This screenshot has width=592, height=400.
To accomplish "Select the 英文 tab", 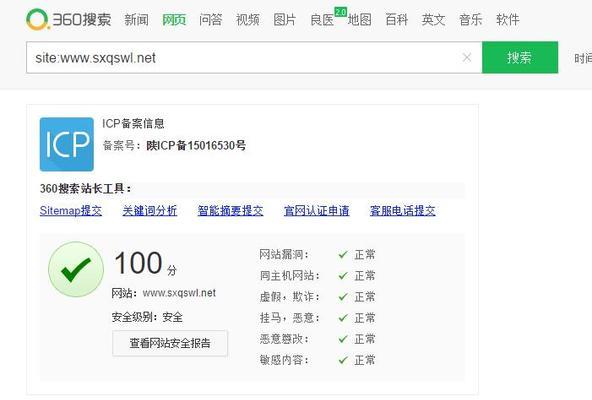I will [433, 20].
